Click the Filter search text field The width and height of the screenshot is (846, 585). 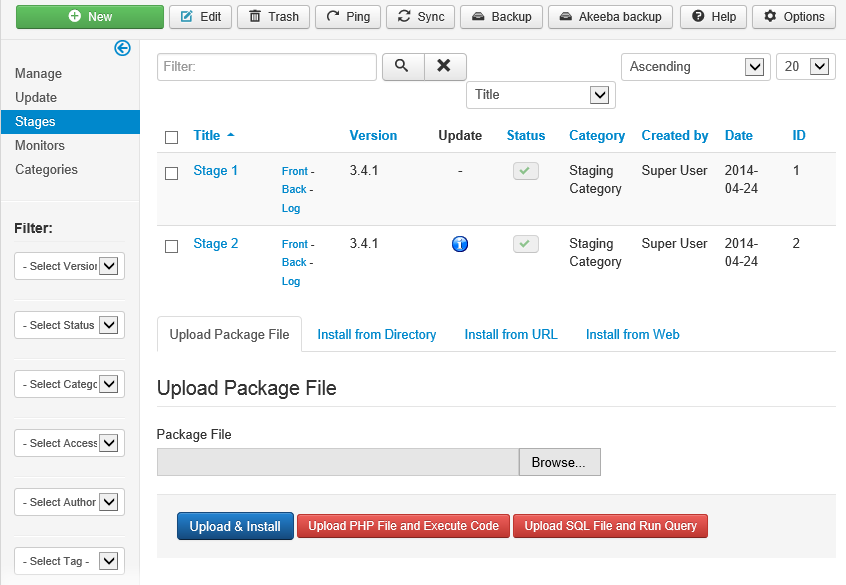click(x=266, y=67)
